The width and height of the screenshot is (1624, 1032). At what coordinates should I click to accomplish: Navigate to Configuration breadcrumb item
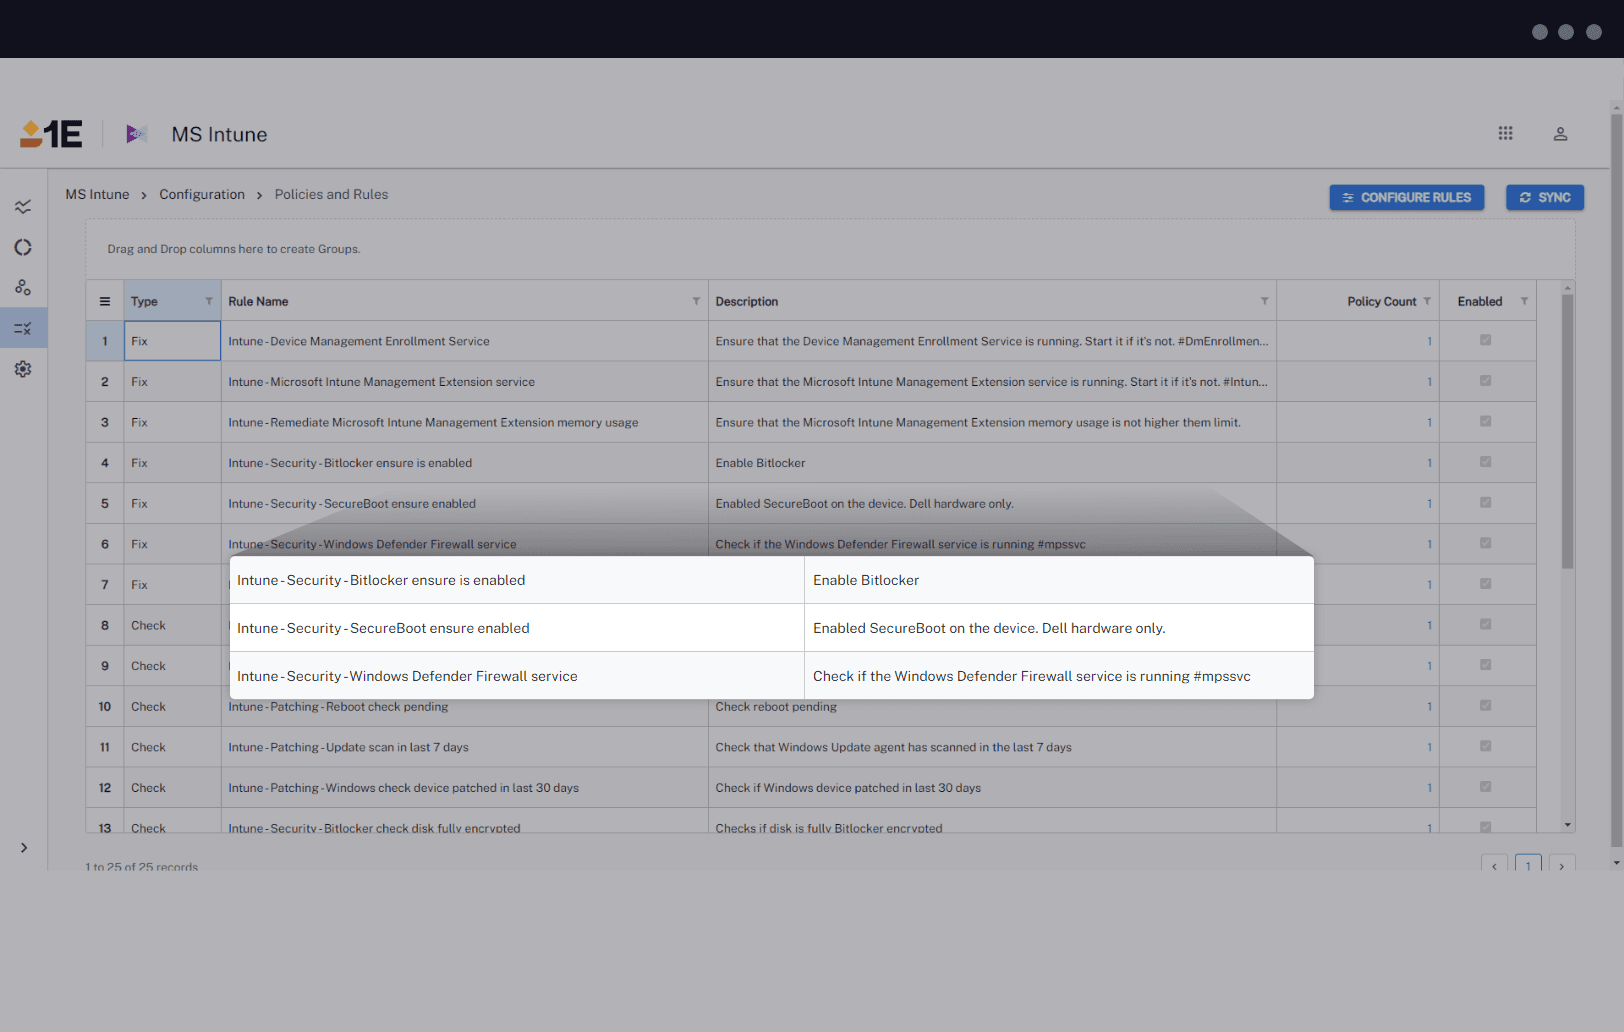tap(202, 194)
